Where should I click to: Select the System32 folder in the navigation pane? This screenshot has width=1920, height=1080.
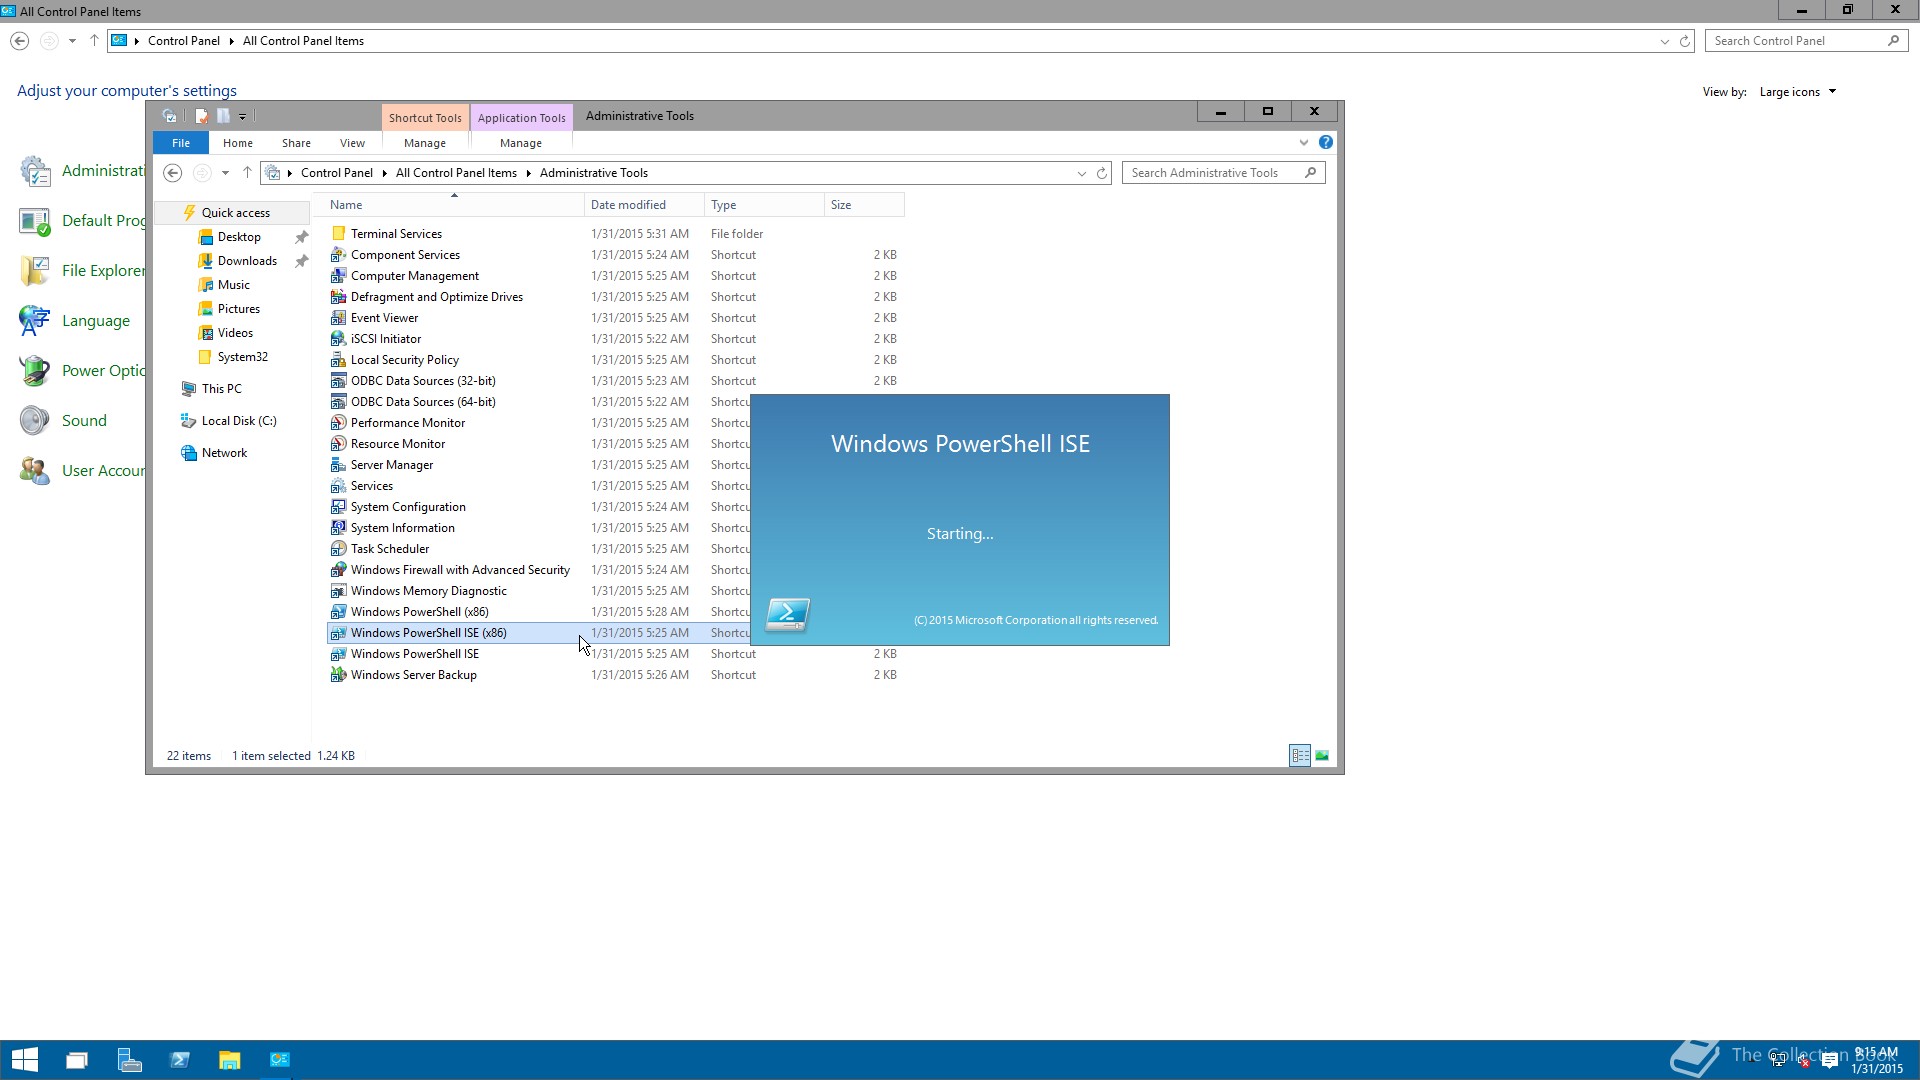[242, 357]
